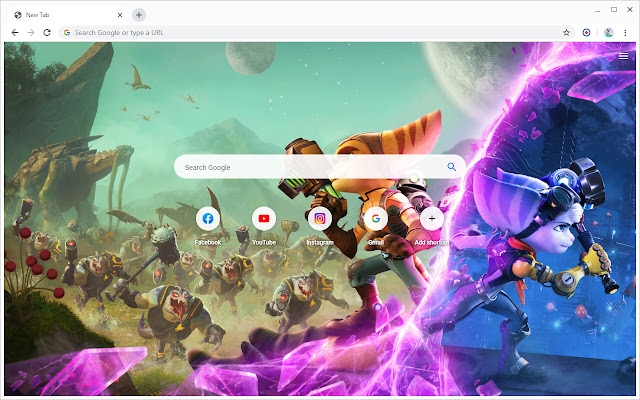The height and width of the screenshot is (400, 640).
Task: Open a new tab with the plus button
Action: [139, 15]
